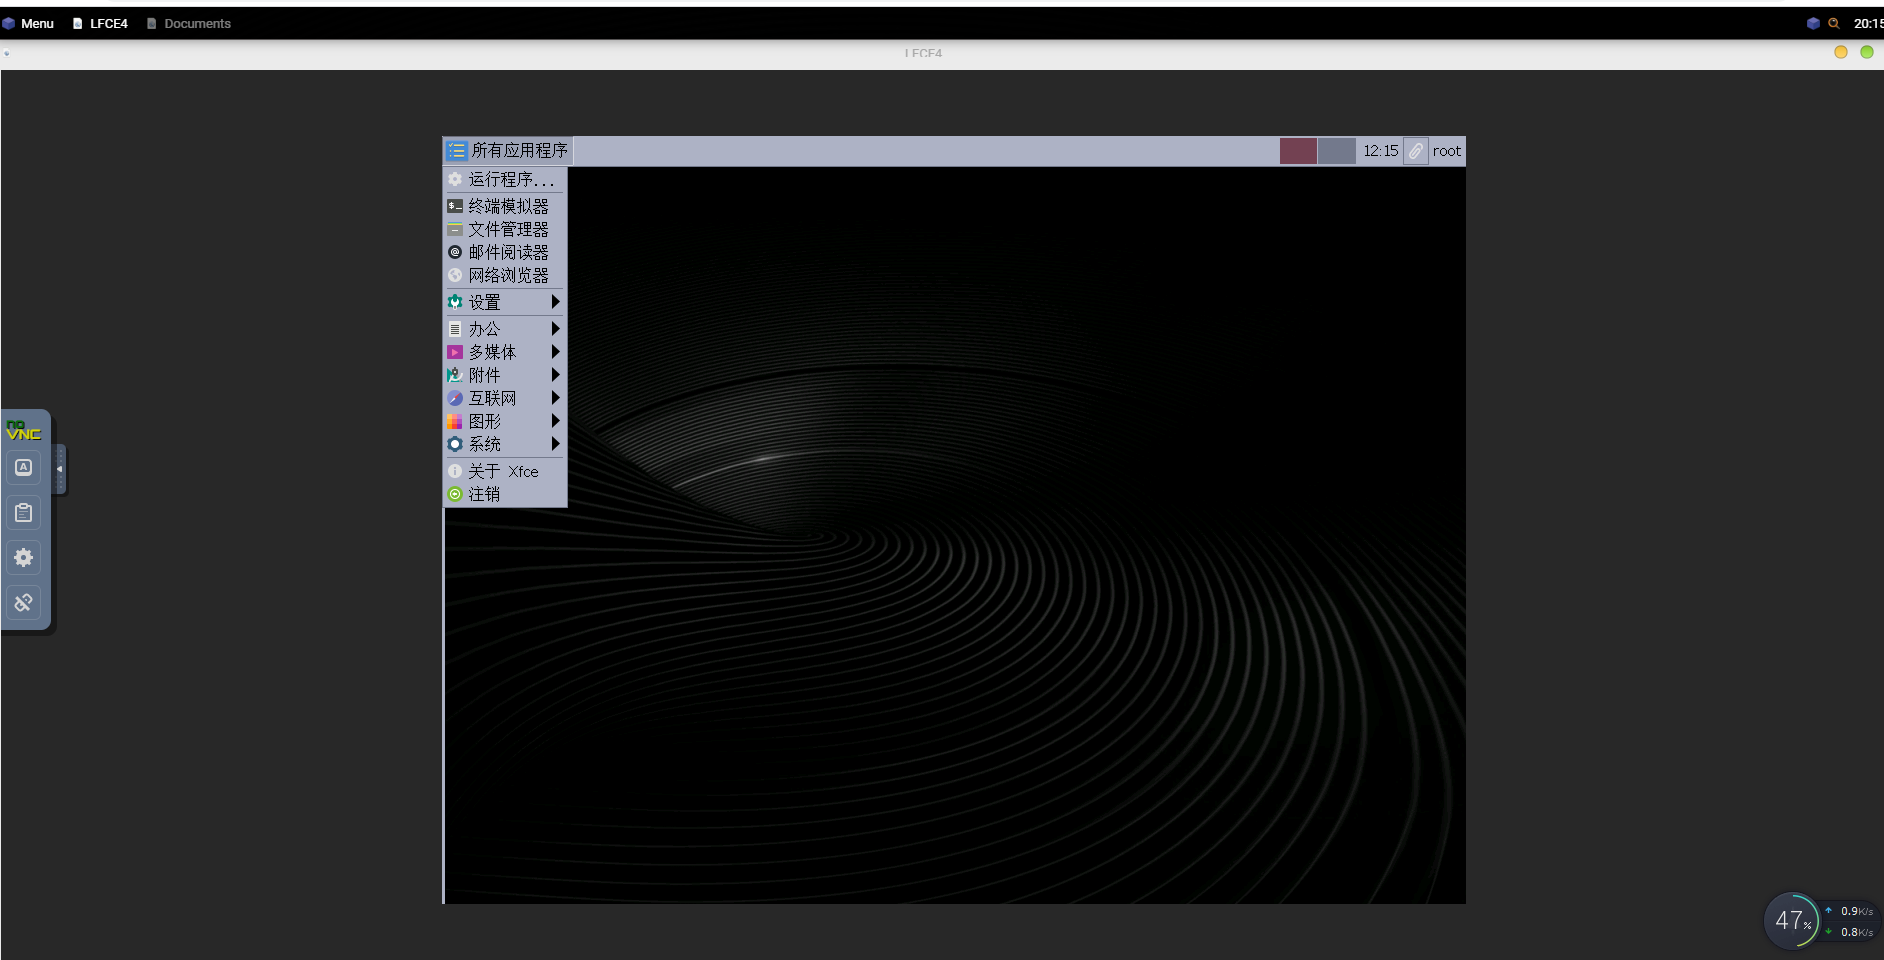This screenshot has height=960, width=1884.
Task: Open the noVNC settings gear
Action: pyautogui.click(x=24, y=558)
